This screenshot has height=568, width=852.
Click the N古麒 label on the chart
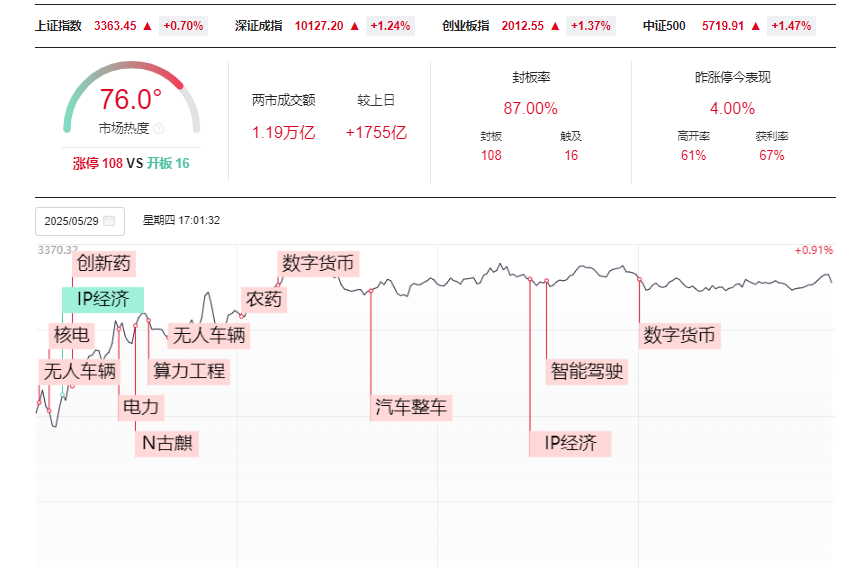[x=167, y=443]
